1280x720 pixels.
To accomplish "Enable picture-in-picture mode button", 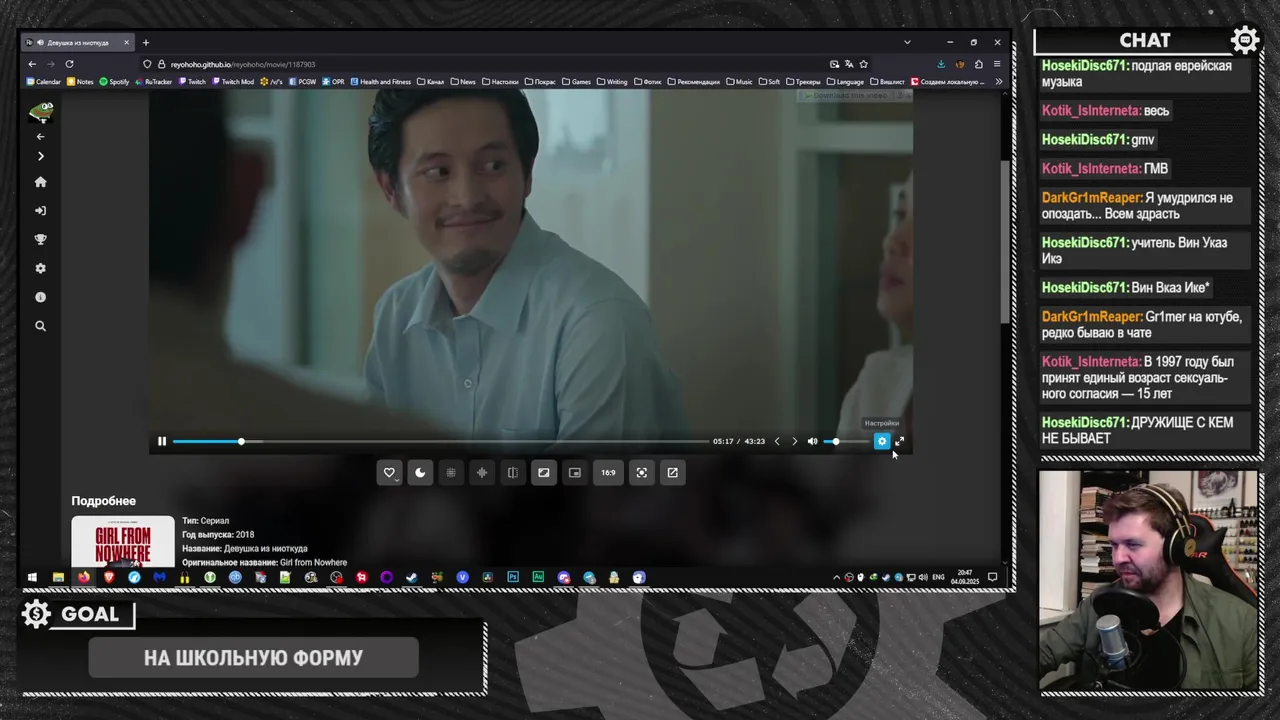I will pyautogui.click(x=575, y=473).
